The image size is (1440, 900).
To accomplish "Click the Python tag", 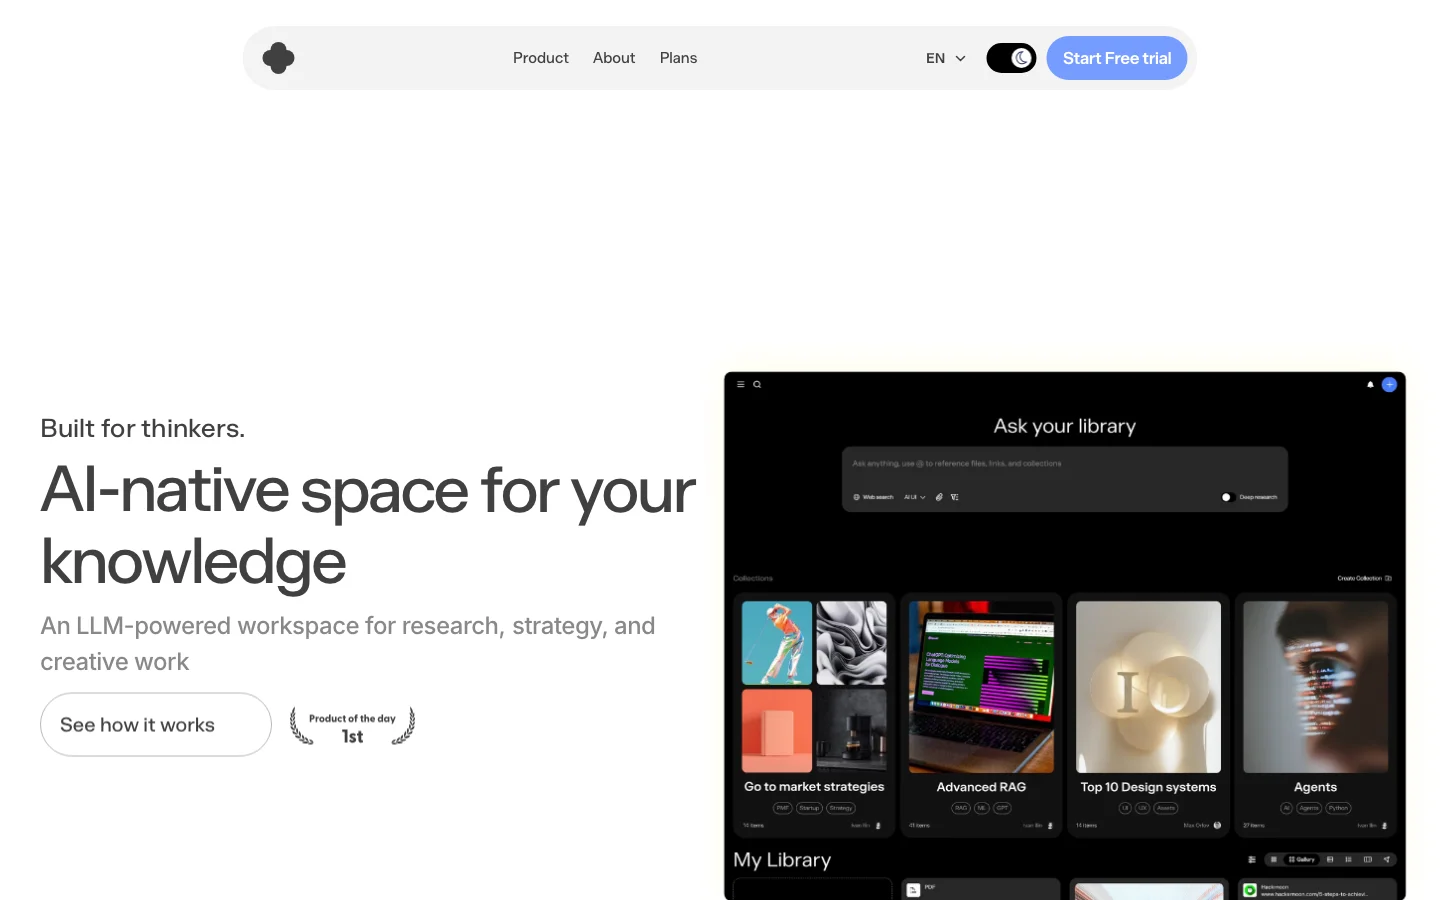I will pos(1339,808).
